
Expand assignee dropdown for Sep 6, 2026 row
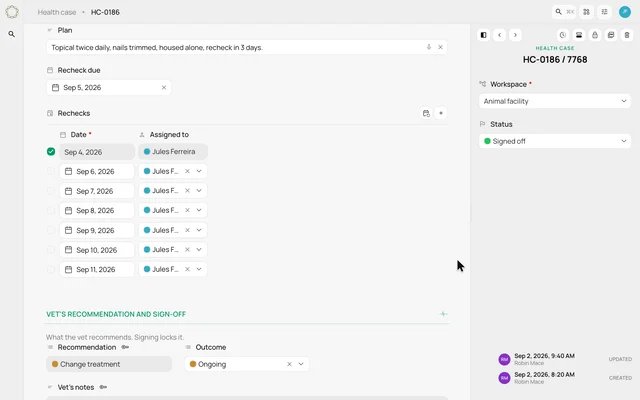[199, 171]
